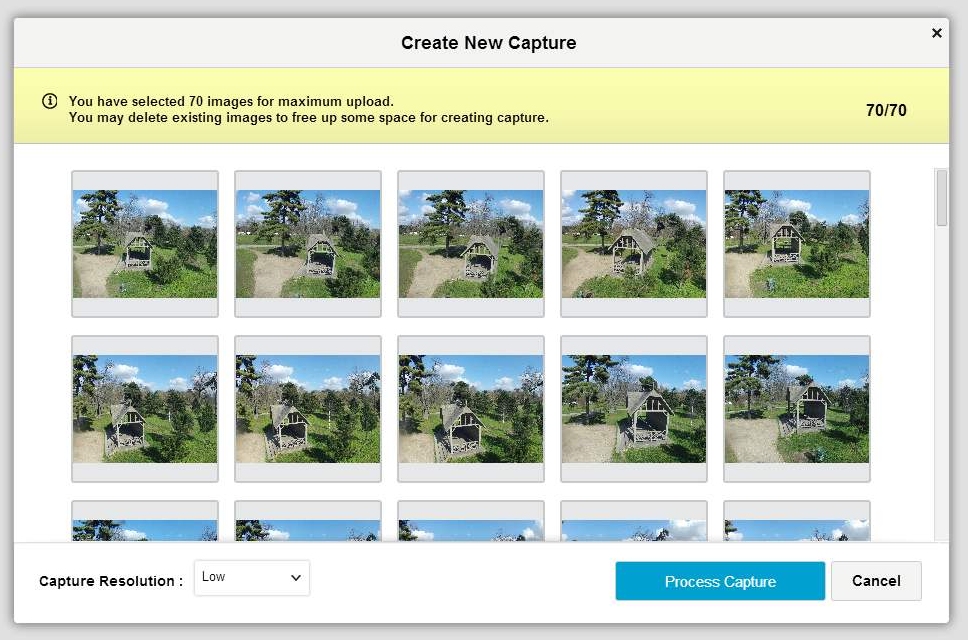Screen dimensions: 968x640
Task: Select the first thumbnail in the second row
Action: click(x=145, y=409)
